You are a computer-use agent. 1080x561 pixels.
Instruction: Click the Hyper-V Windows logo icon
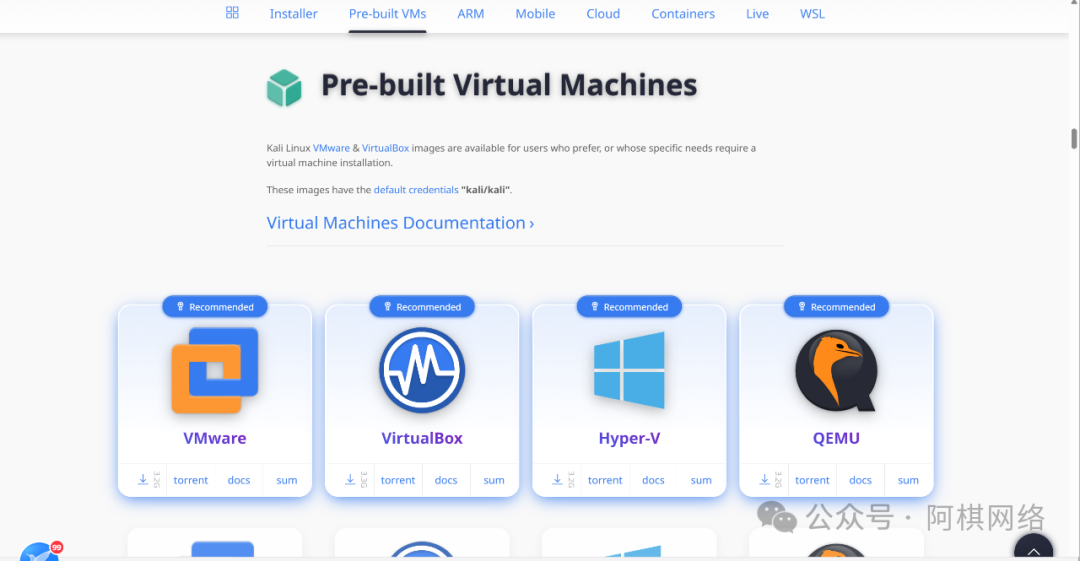click(629, 370)
